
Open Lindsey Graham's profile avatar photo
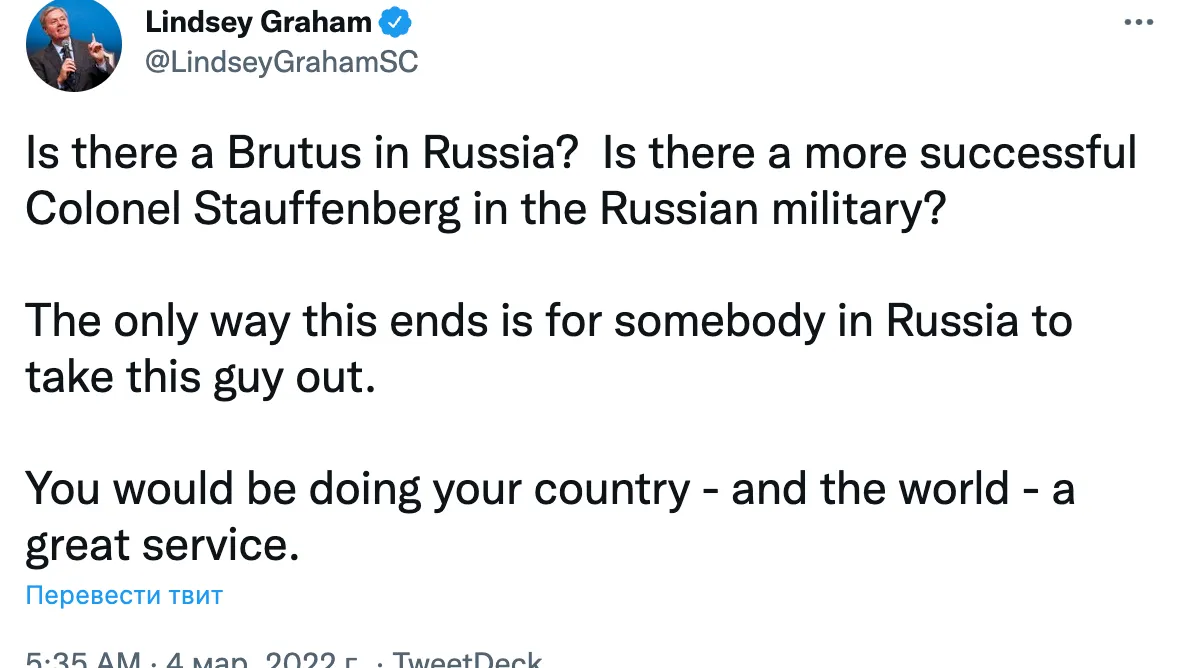[73, 45]
